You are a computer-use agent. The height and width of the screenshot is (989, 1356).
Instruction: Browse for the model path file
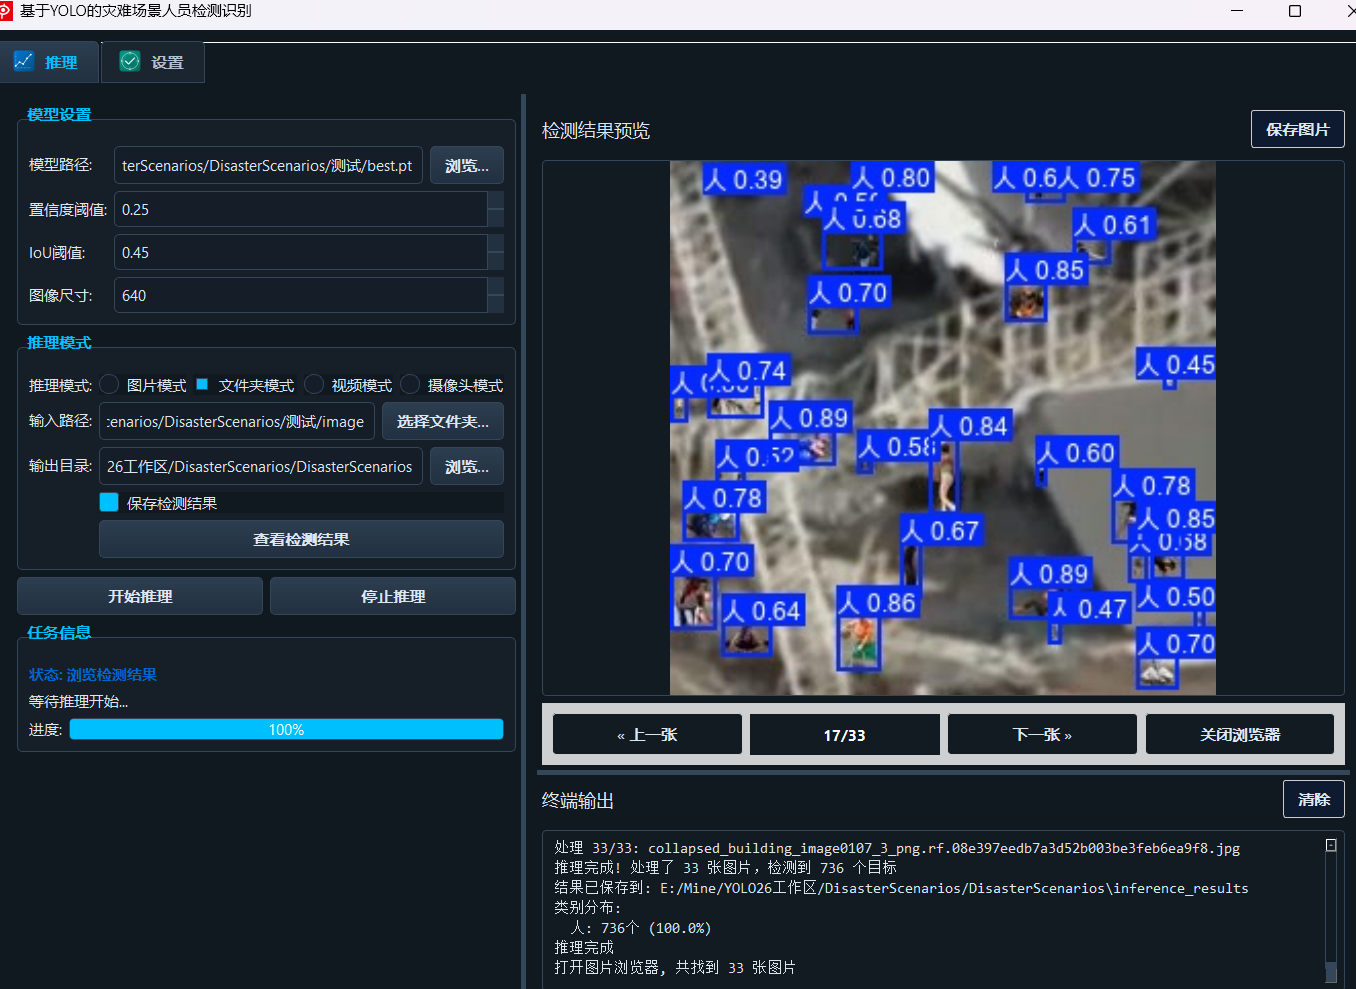(466, 166)
